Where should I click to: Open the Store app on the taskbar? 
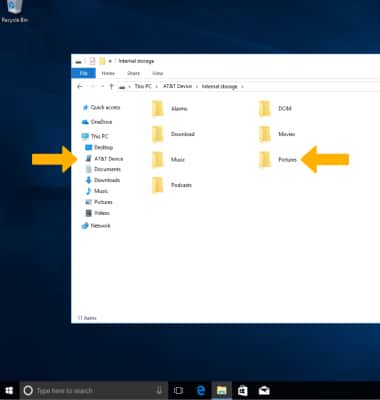tap(243, 390)
